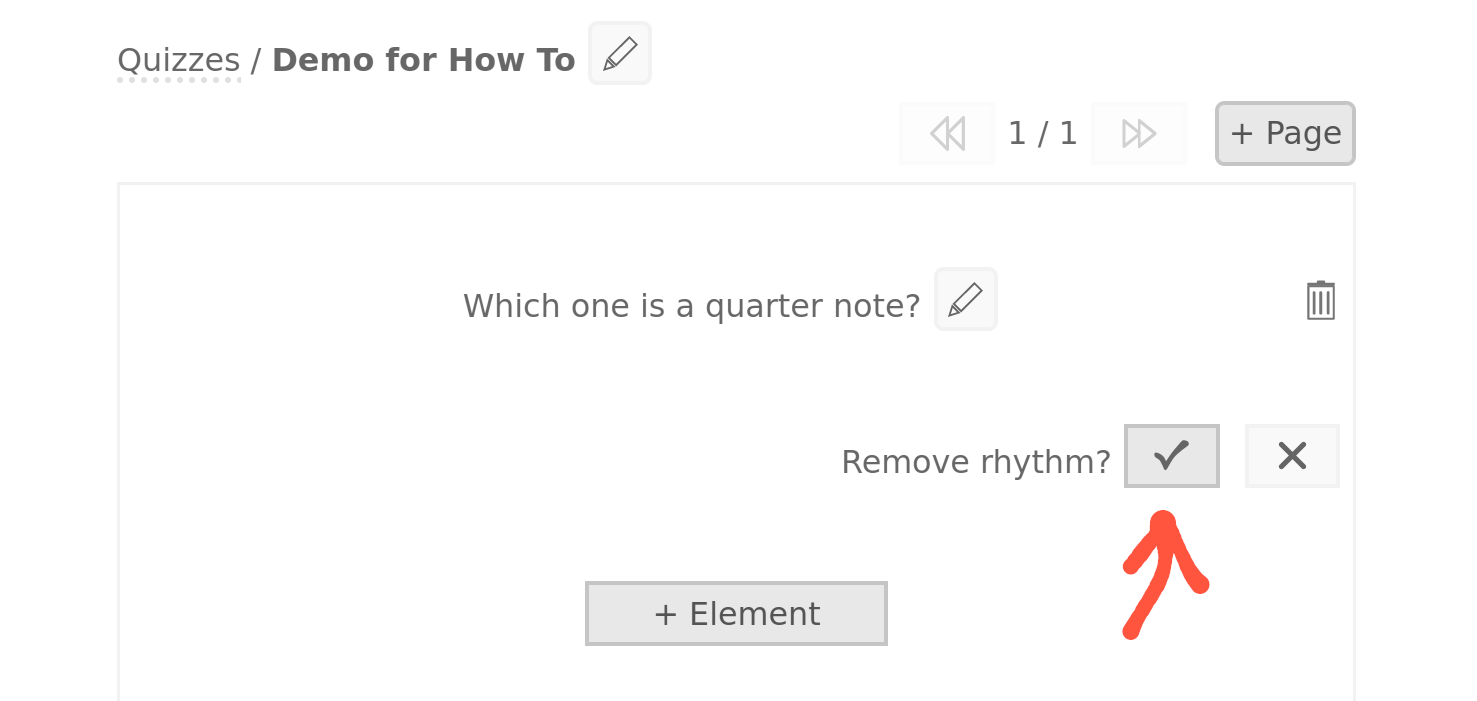Screen dimensions: 1477x701
Task: Click the 'Which one is a quarter note?' text
Action: click(691, 306)
